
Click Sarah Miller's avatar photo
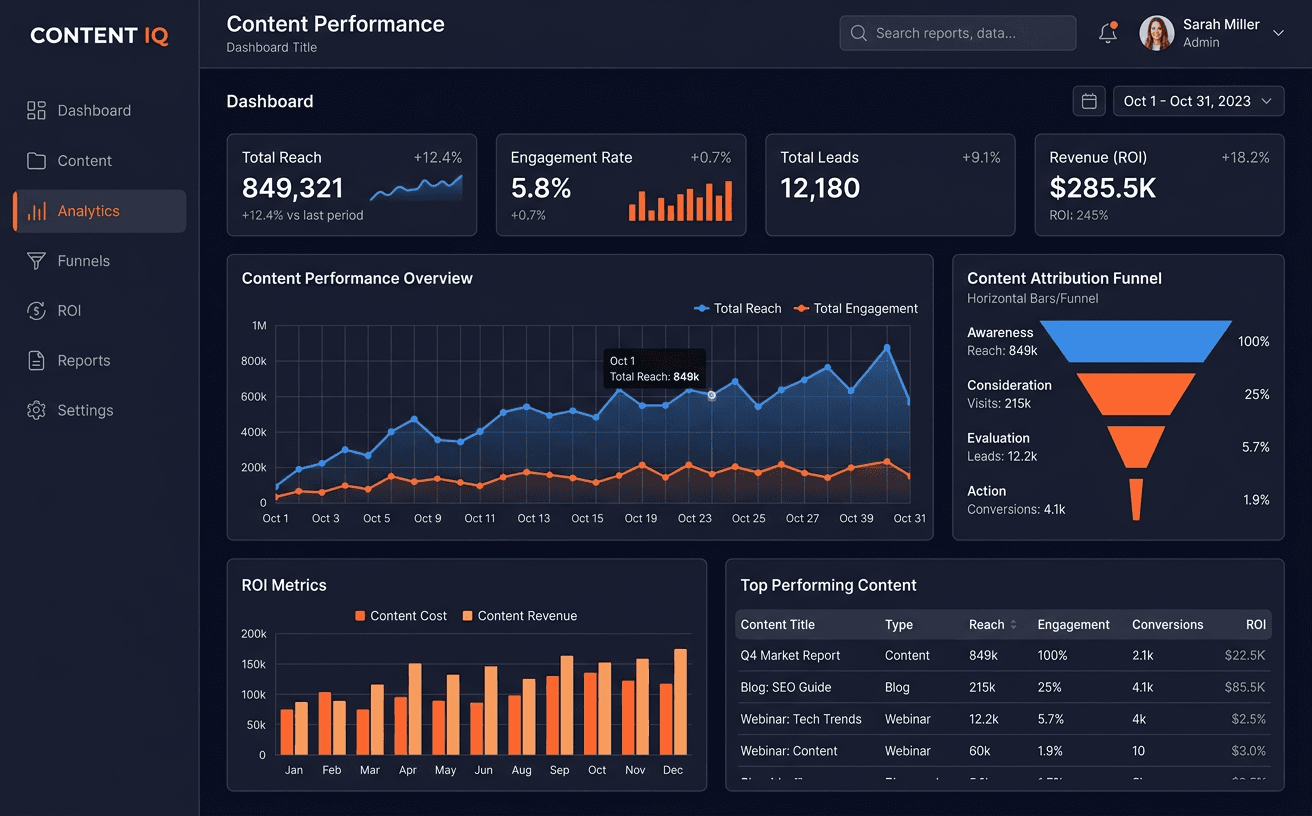pyautogui.click(x=1157, y=33)
